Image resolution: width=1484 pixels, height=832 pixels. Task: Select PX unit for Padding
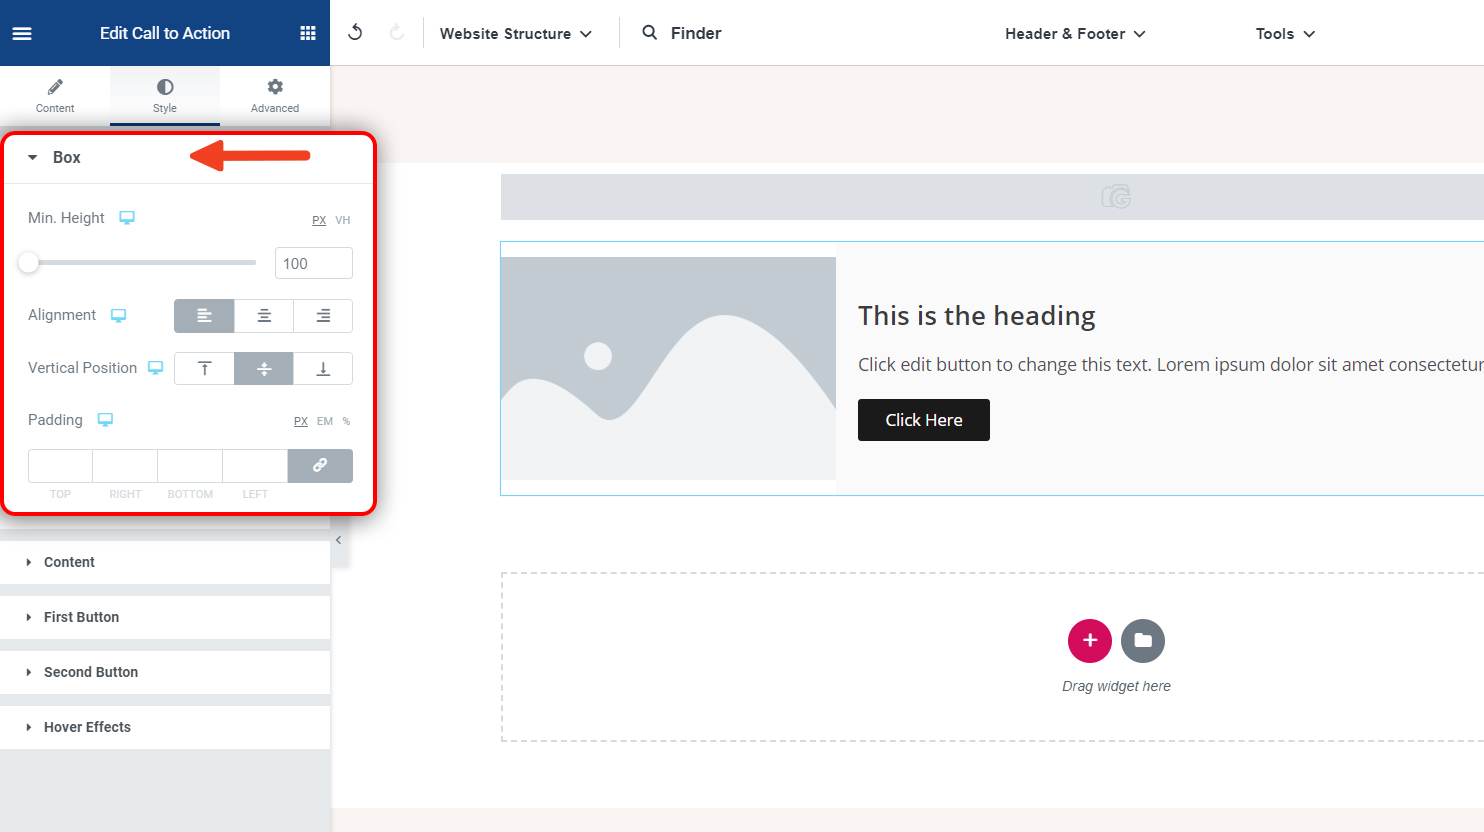pos(301,421)
